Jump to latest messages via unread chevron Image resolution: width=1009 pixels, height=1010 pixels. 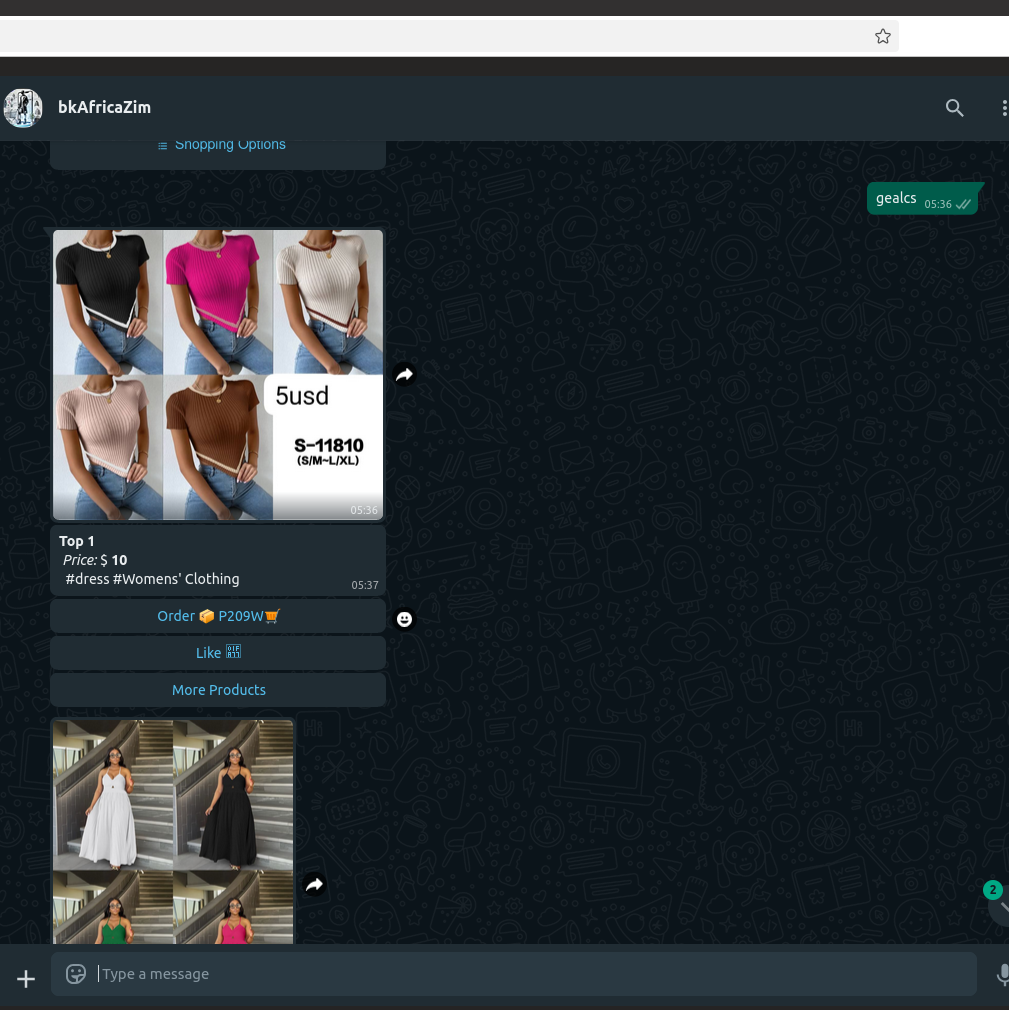pos(999,906)
